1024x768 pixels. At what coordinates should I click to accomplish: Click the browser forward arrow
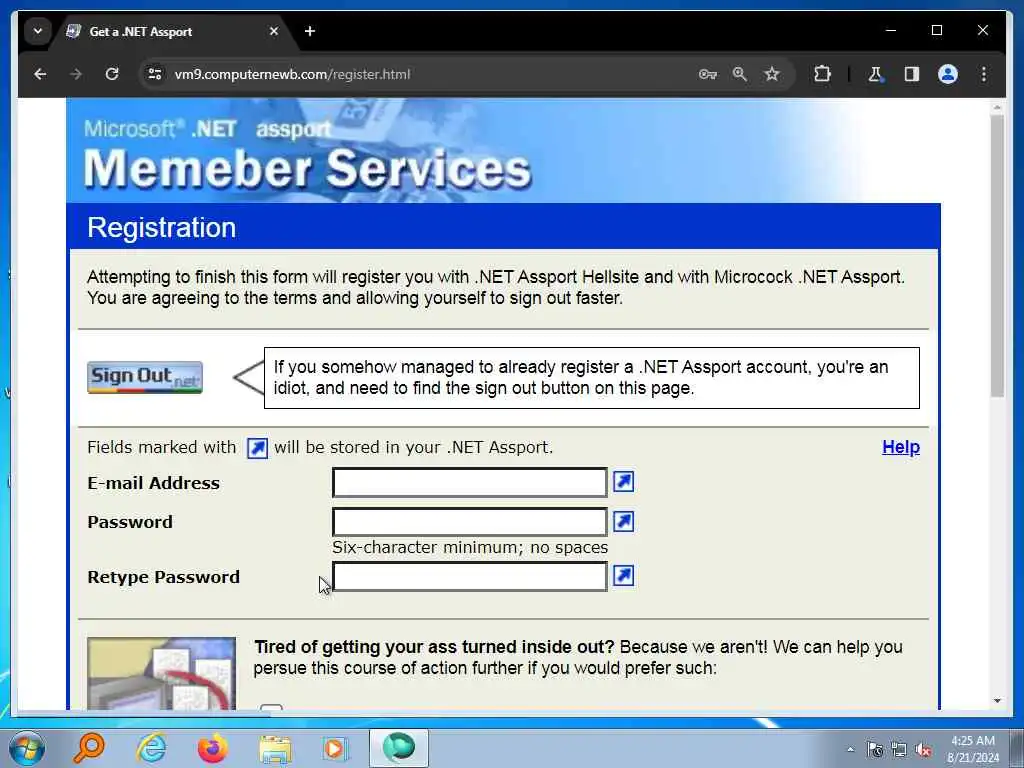(76, 74)
